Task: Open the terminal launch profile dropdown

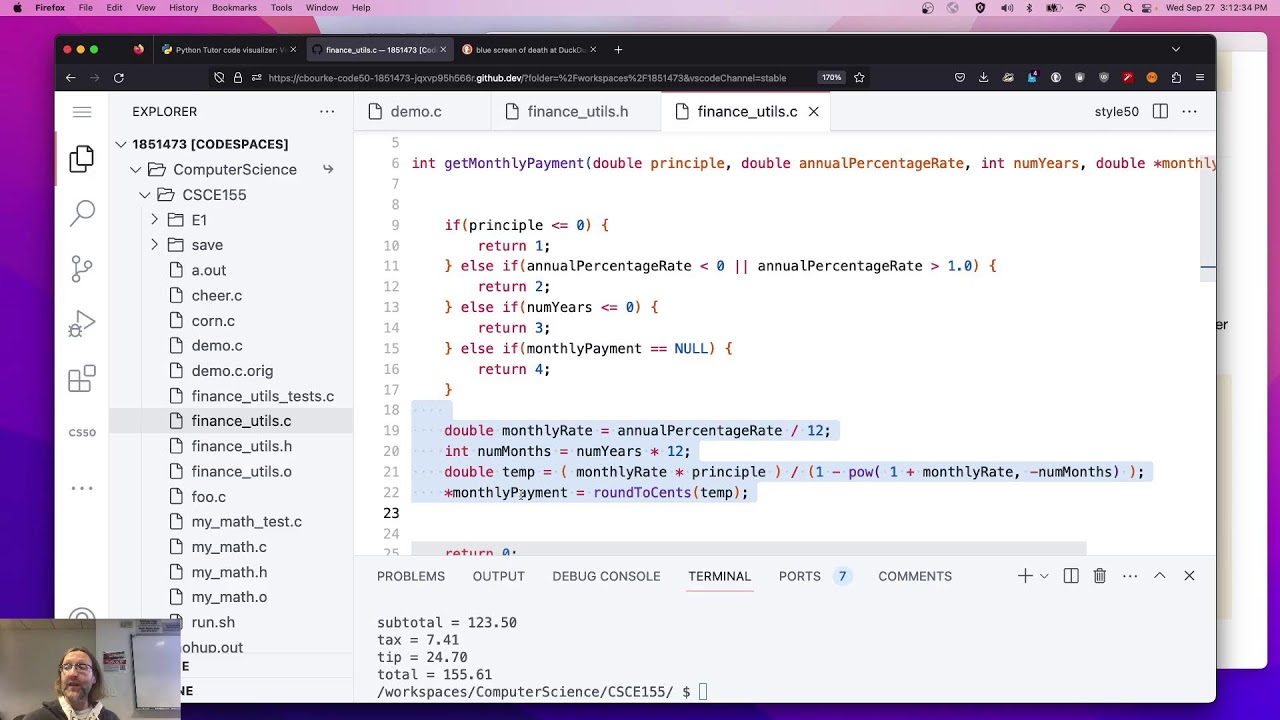Action: coord(1044,576)
